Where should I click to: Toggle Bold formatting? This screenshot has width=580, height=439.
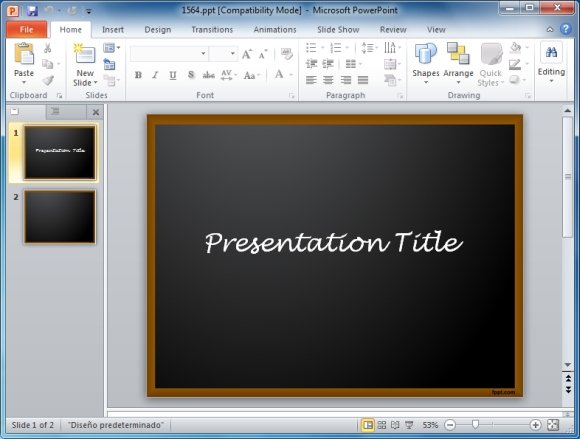click(138, 75)
